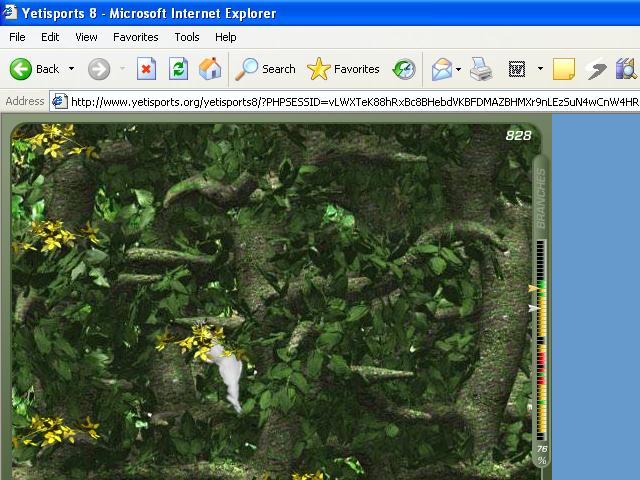
Task: Expand the Mail button dropdown arrow
Action: pos(458,69)
